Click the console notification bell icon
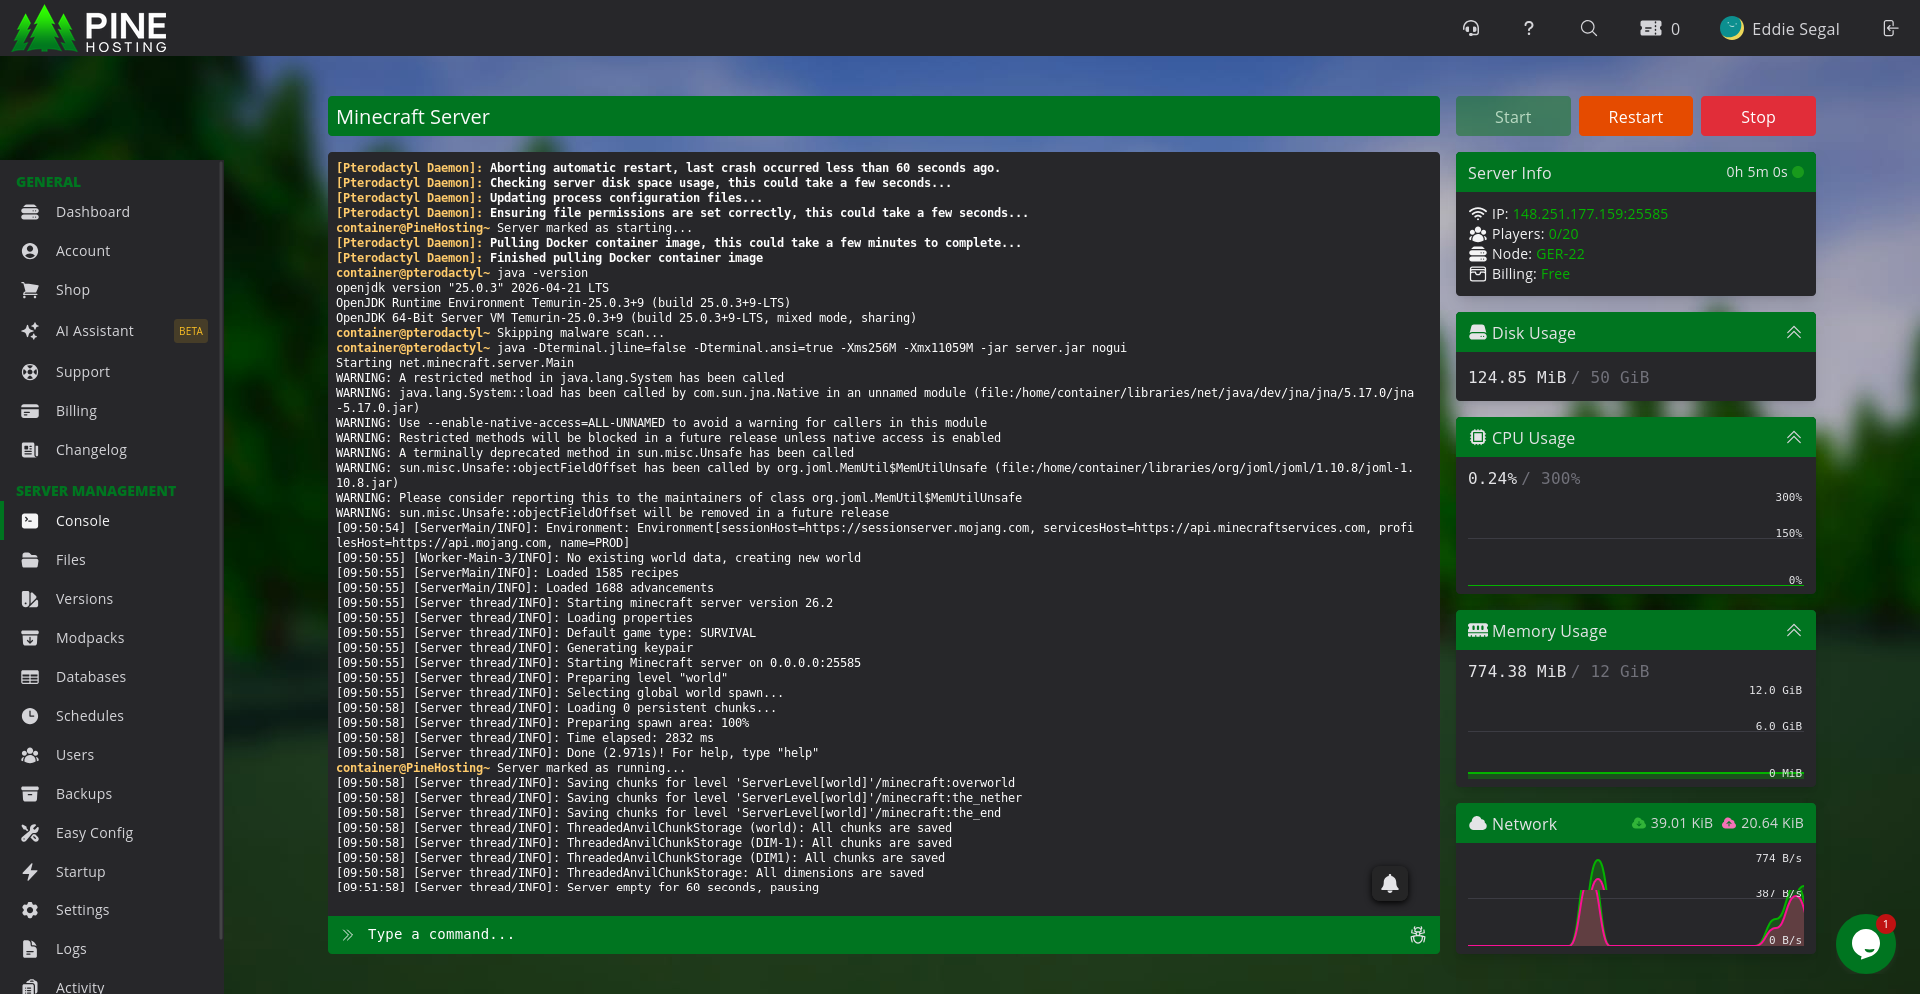 1390,883
